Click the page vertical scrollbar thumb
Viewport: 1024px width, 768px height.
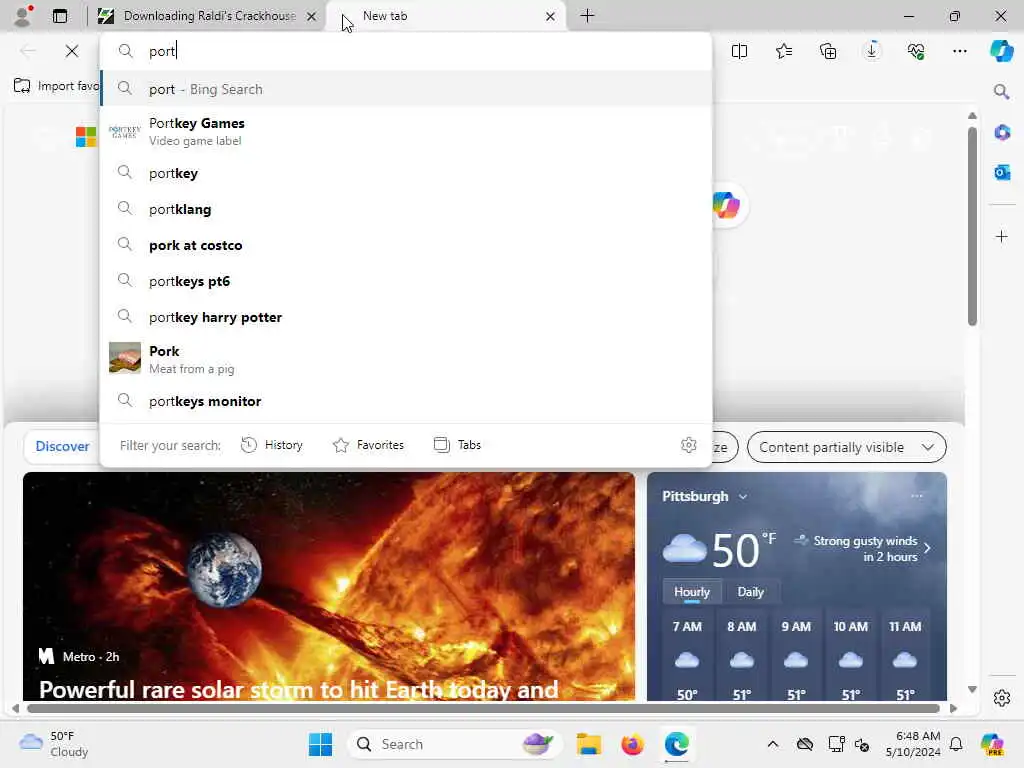[x=972, y=226]
